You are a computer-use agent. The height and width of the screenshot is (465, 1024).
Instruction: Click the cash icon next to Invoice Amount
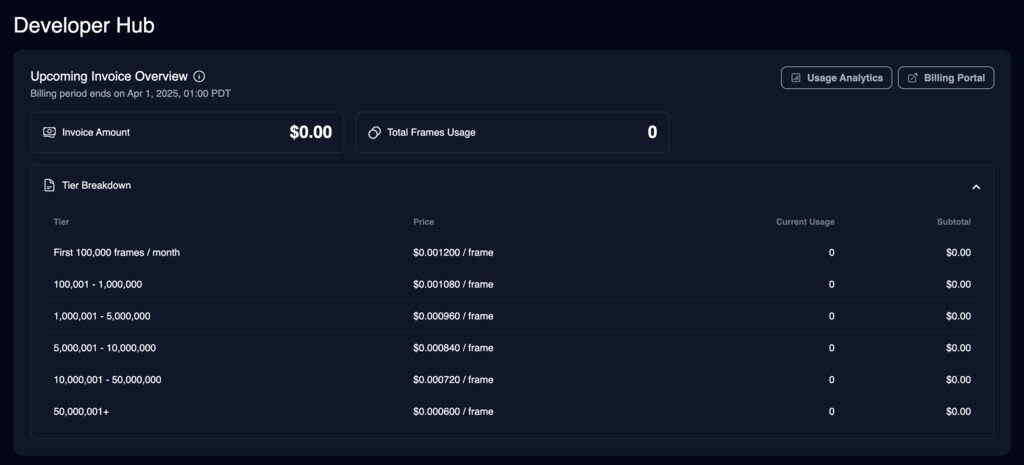(49, 132)
